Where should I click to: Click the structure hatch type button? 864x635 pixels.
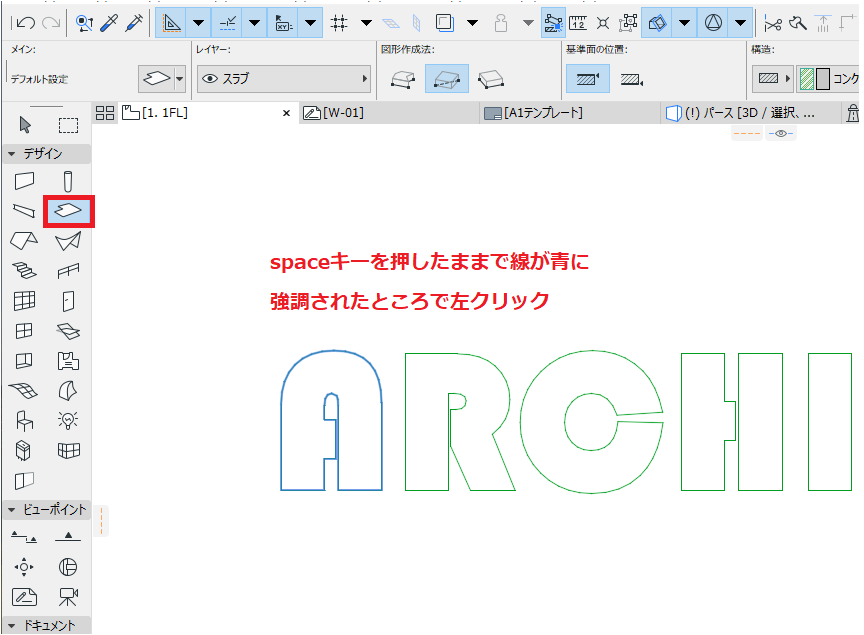774,78
